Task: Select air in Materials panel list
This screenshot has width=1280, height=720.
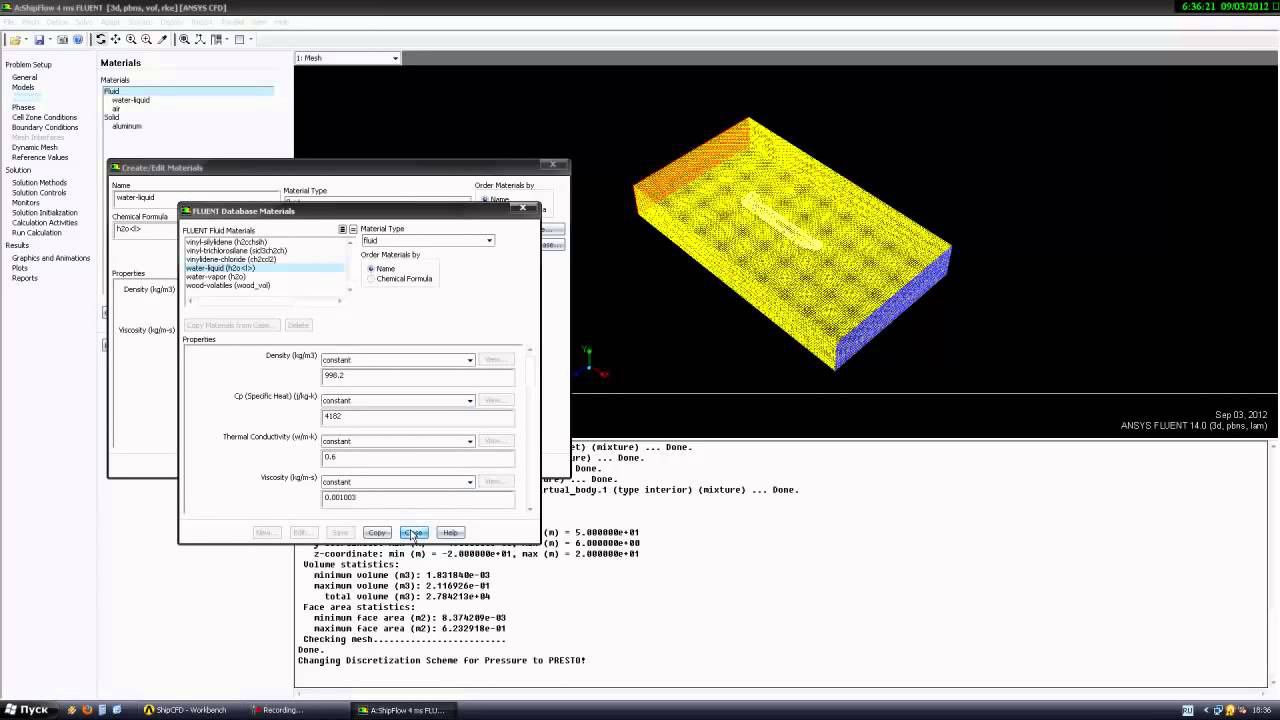Action: tap(116, 109)
